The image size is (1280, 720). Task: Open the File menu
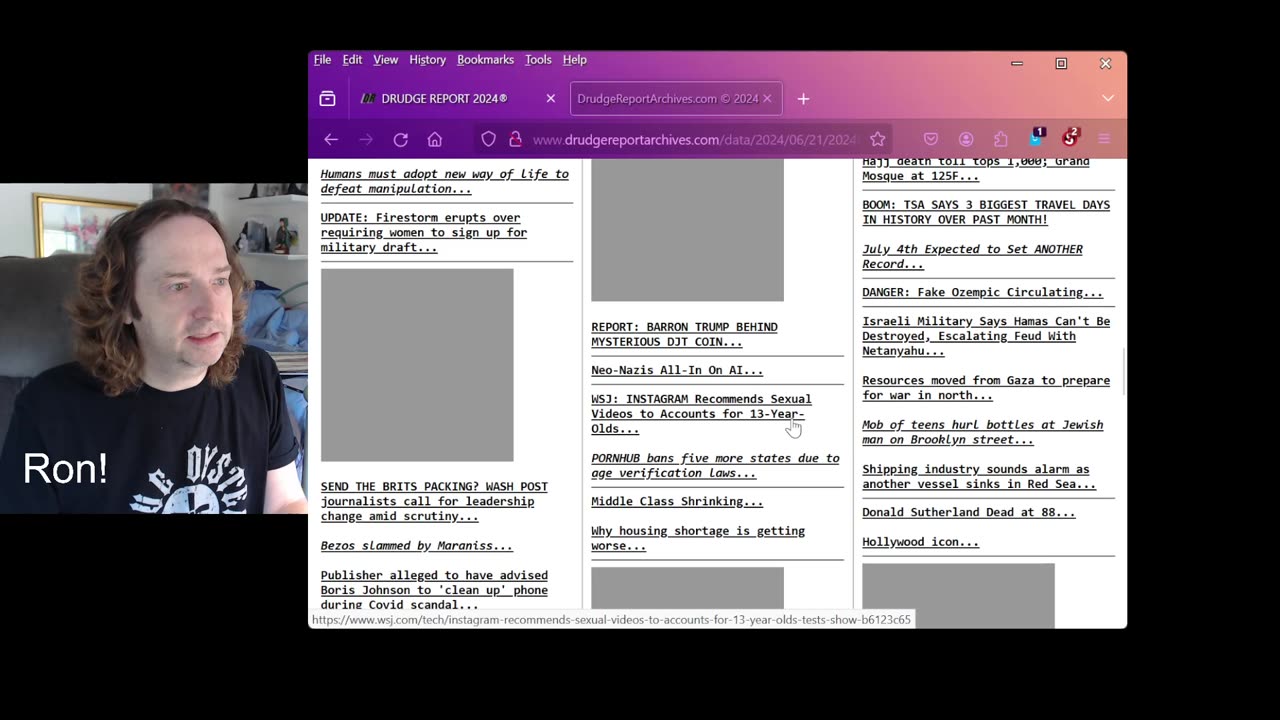tap(322, 60)
